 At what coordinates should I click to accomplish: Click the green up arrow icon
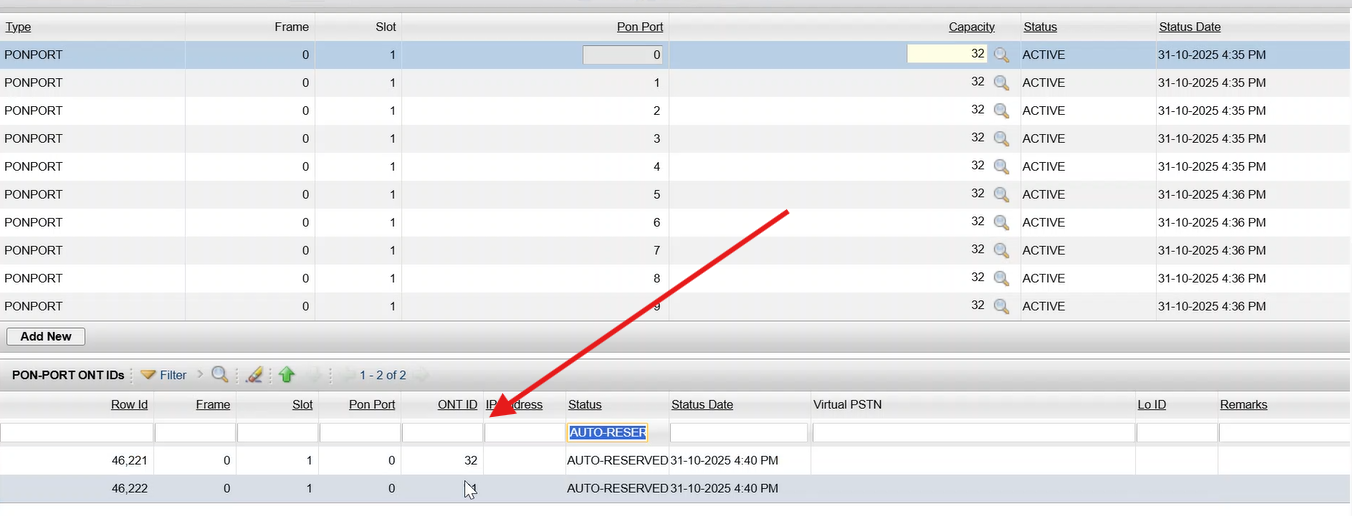point(287,375)
